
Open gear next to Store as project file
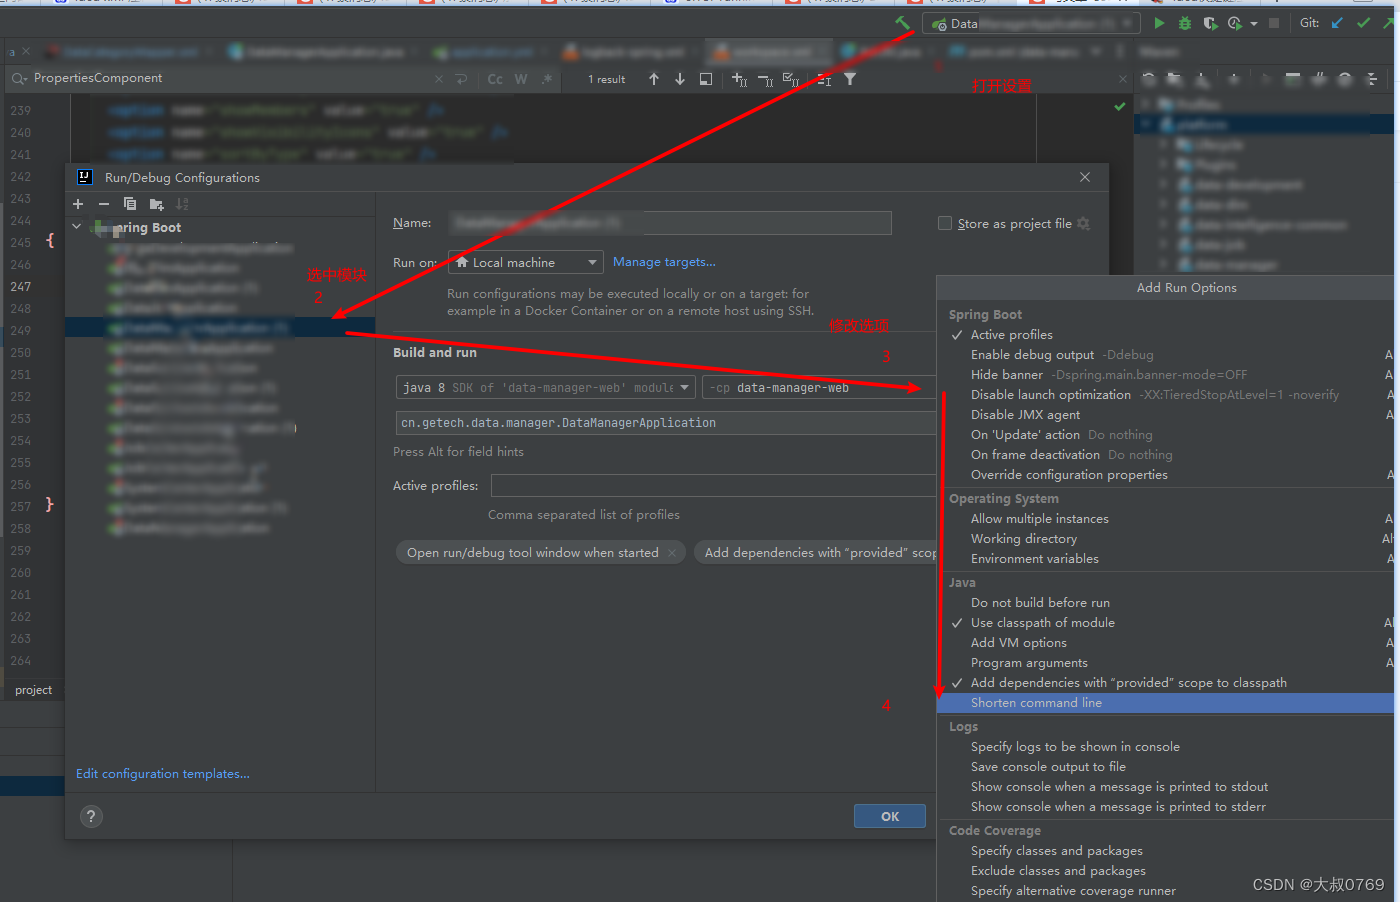click(x=1083, y=224)
